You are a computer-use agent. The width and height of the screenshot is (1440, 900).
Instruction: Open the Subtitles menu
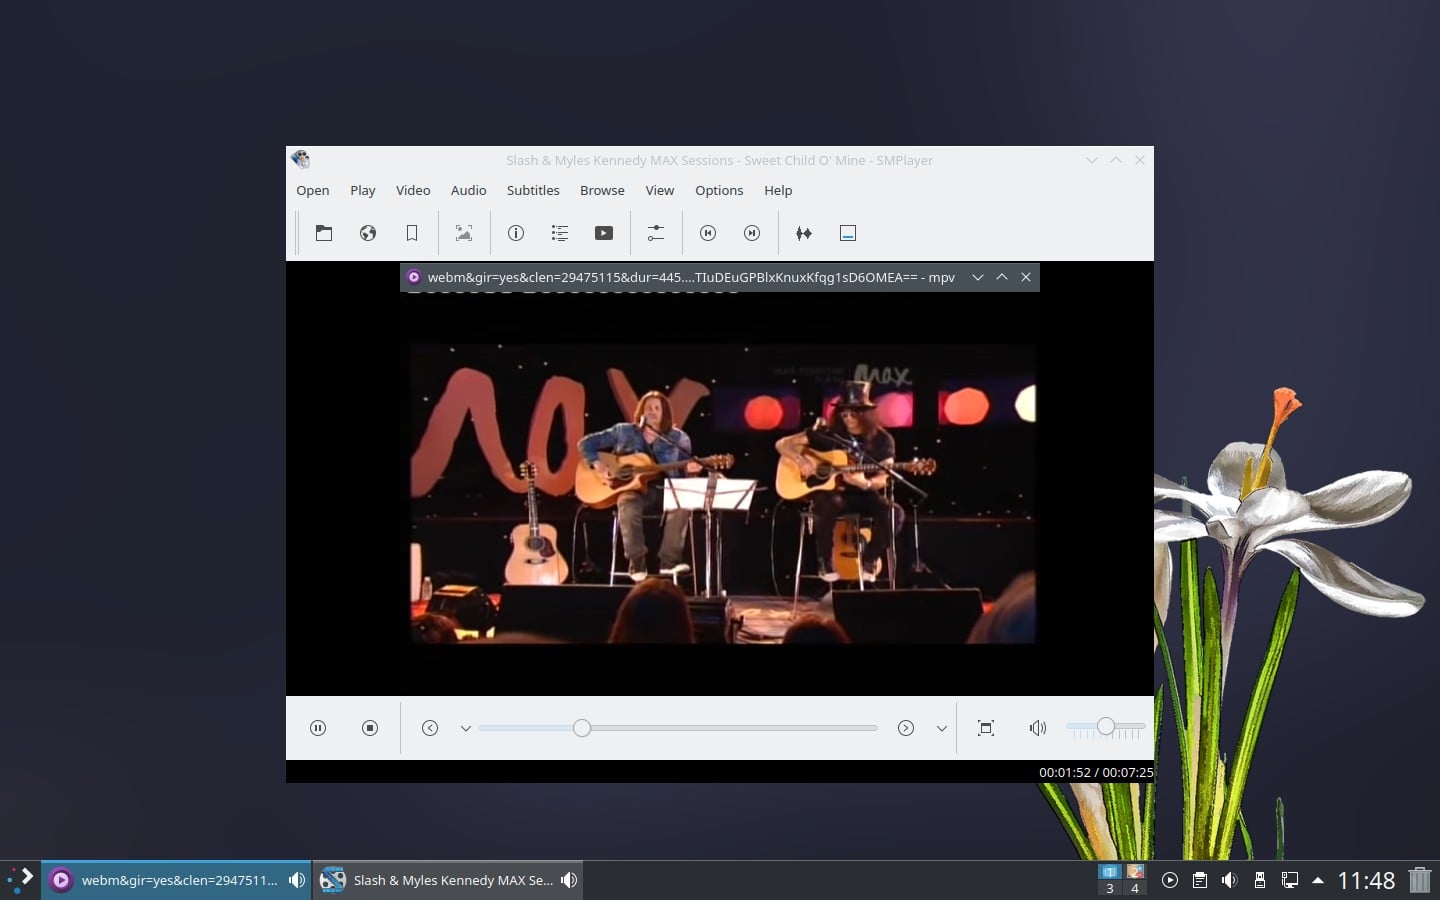(x=533, y=190)
